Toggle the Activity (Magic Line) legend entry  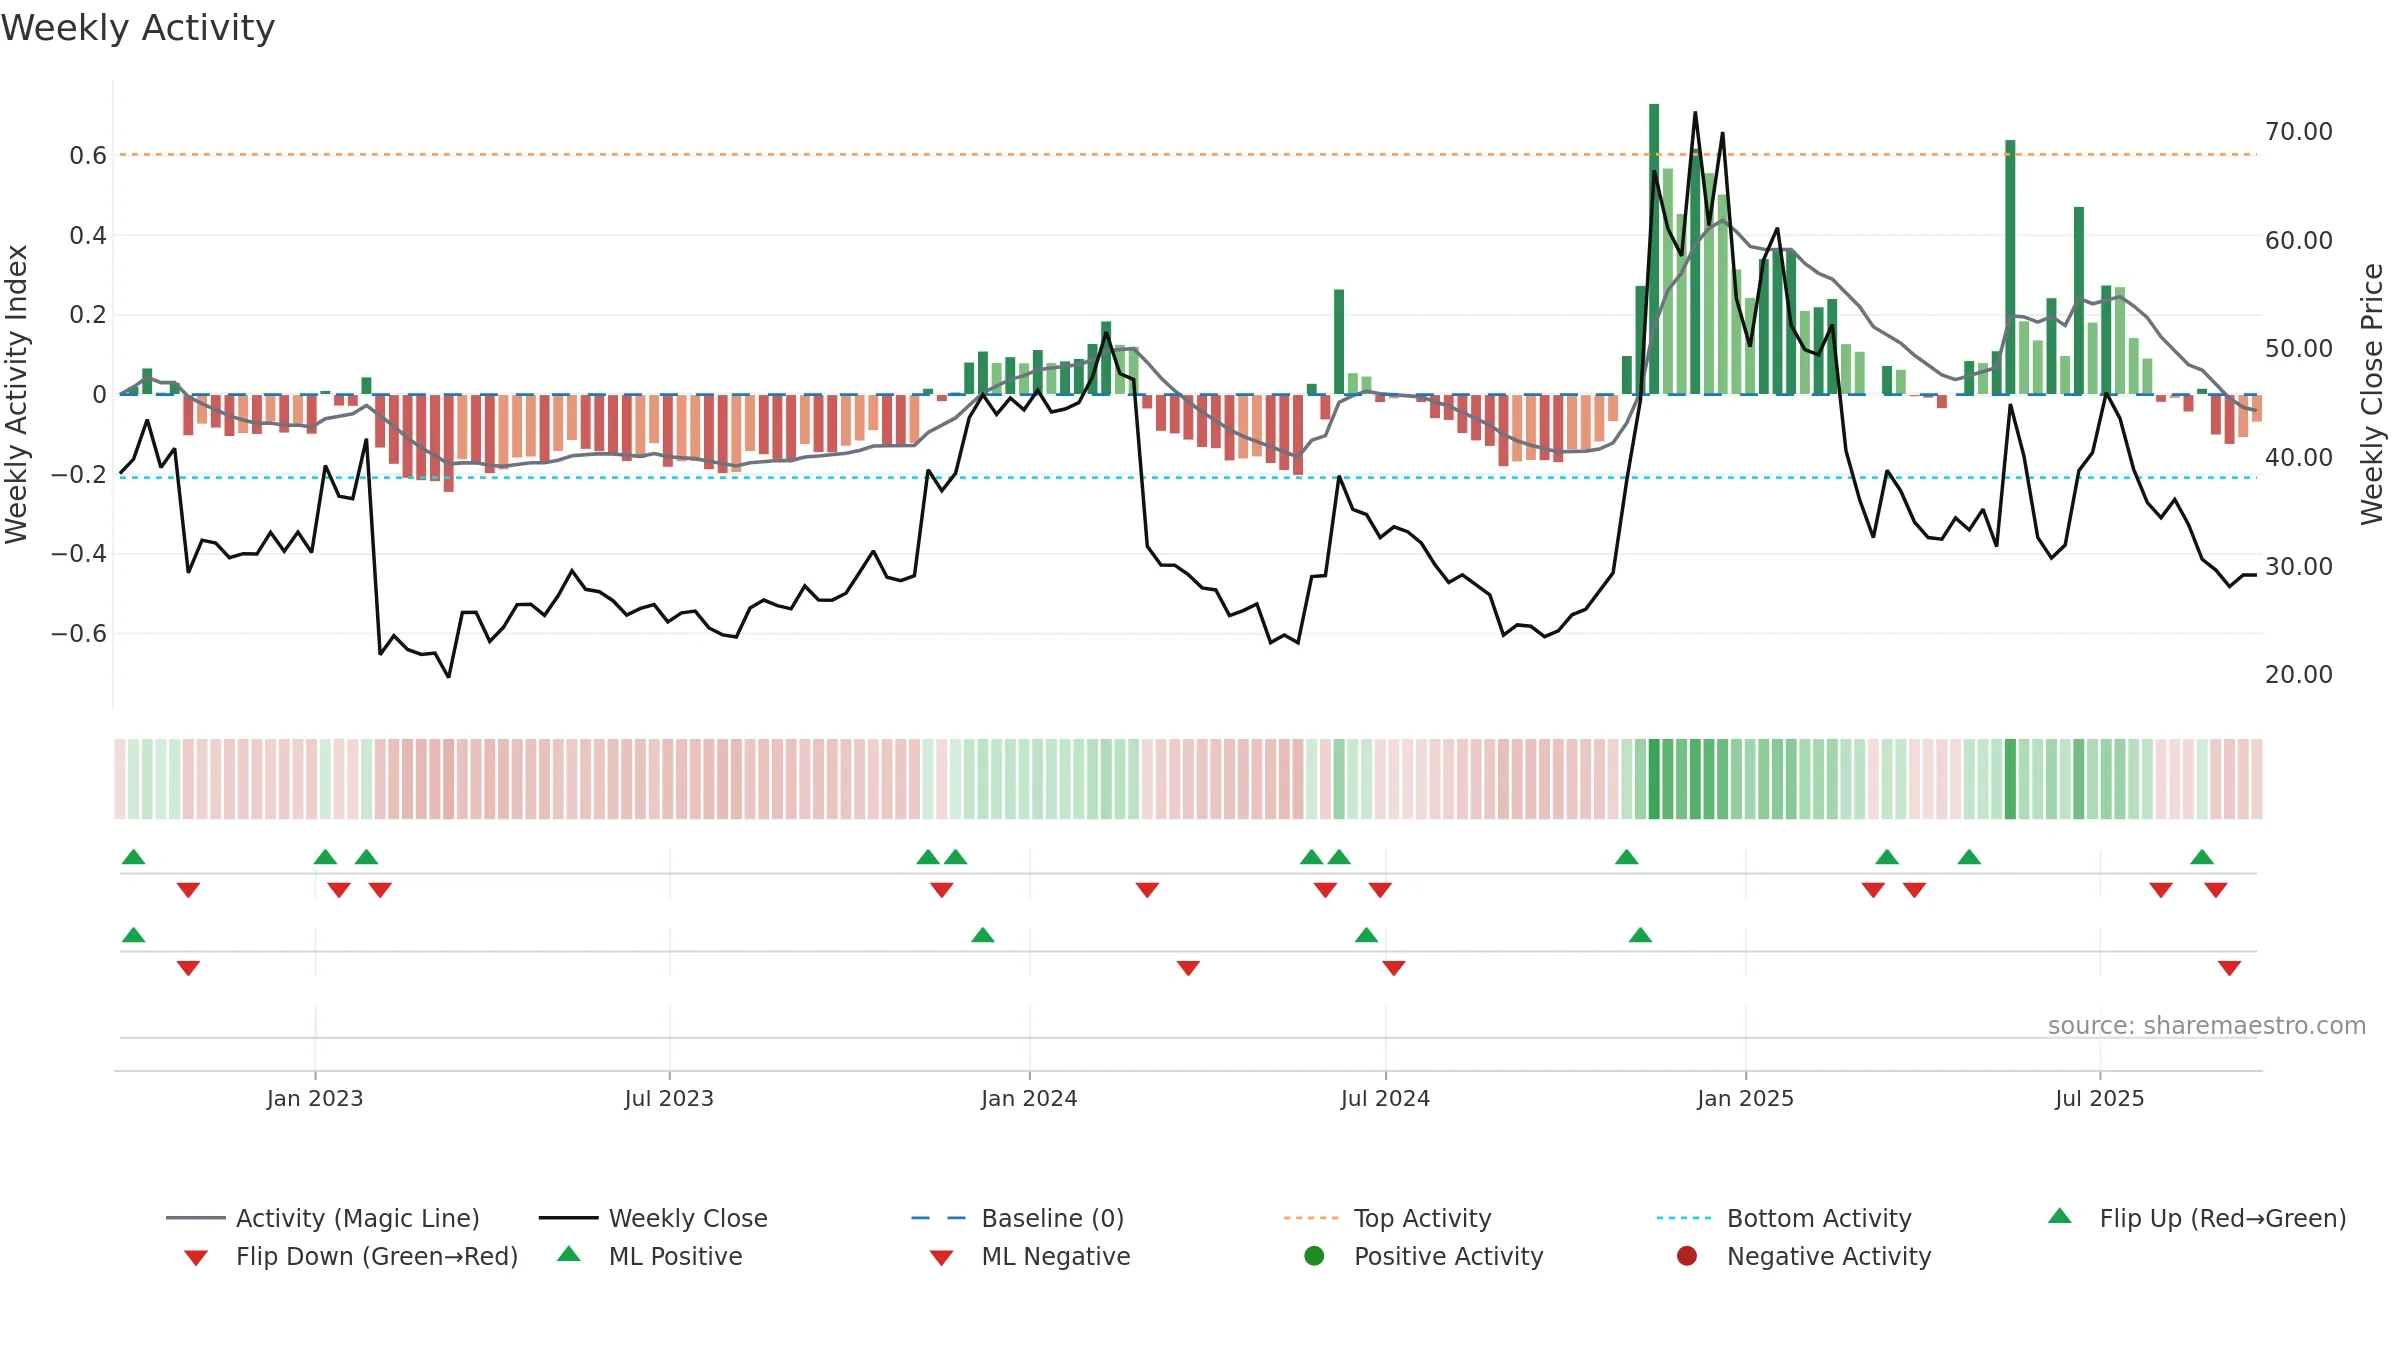point(323,1218)
